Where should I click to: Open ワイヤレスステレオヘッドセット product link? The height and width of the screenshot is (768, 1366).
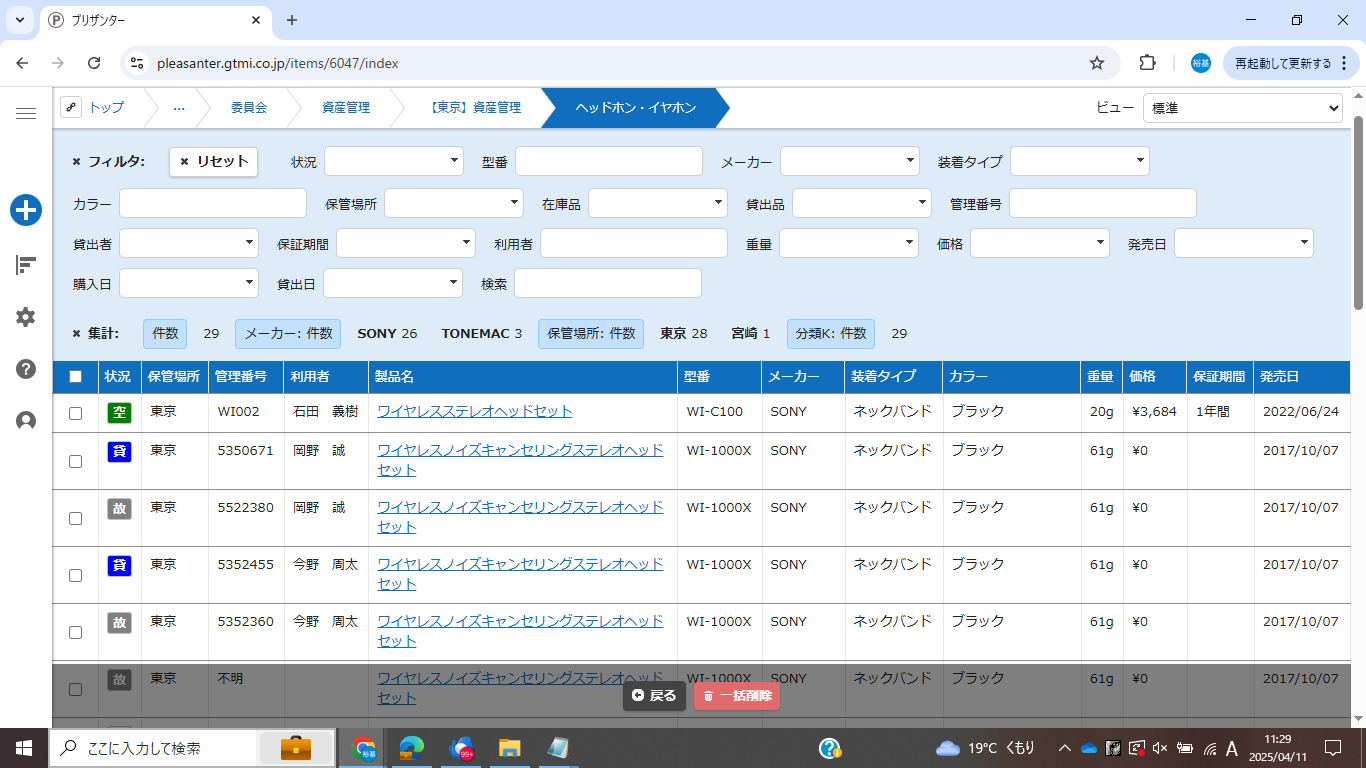click(x=475, y=411)
